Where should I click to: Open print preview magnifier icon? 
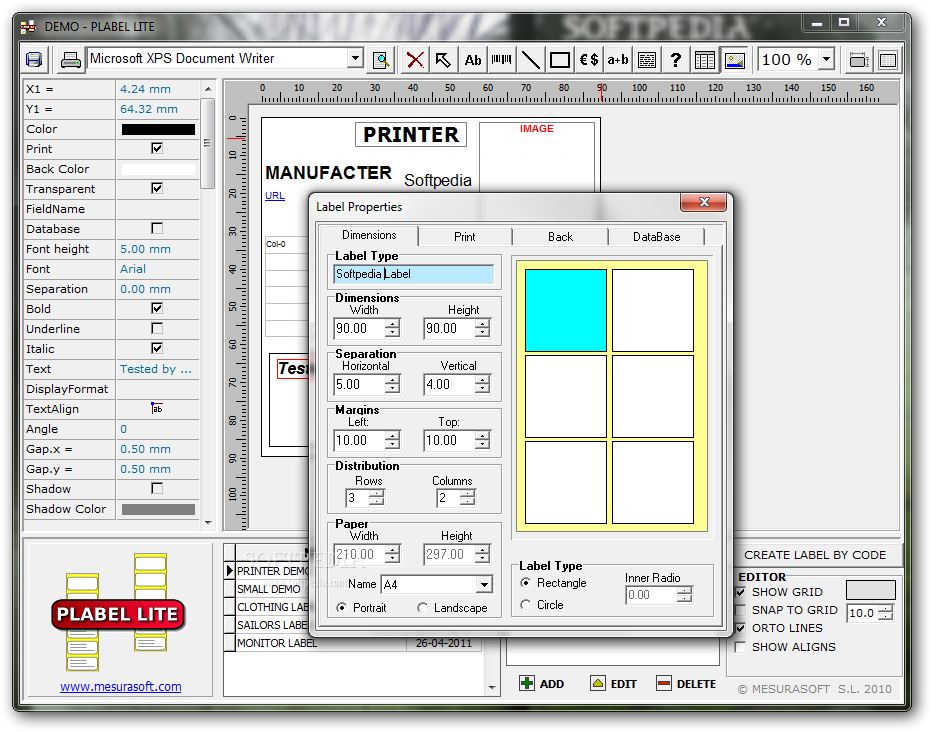381,60
